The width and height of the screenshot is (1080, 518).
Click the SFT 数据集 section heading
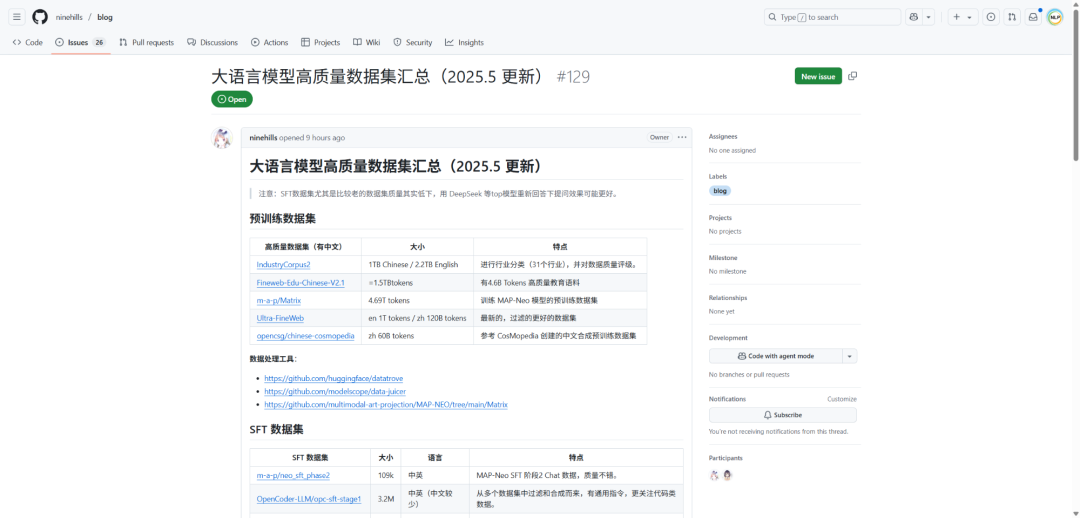tap(276, 429)
